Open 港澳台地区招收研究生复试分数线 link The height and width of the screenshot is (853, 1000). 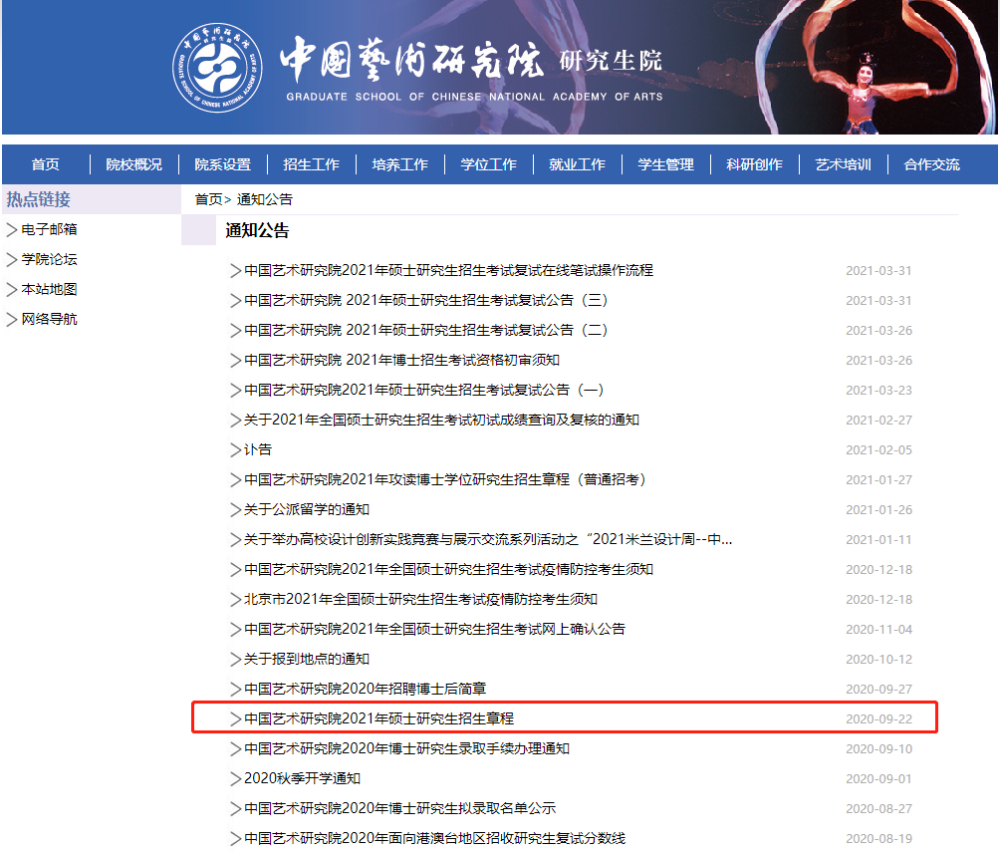tap(435, 838)
